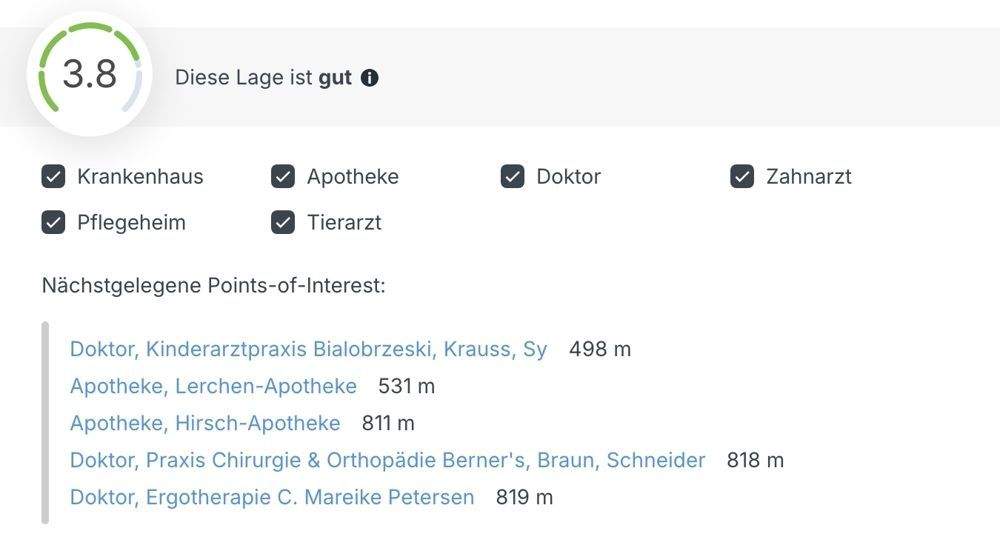Click the 531 m distance label
Viewport: 1000px width, 548px height.
407,386
